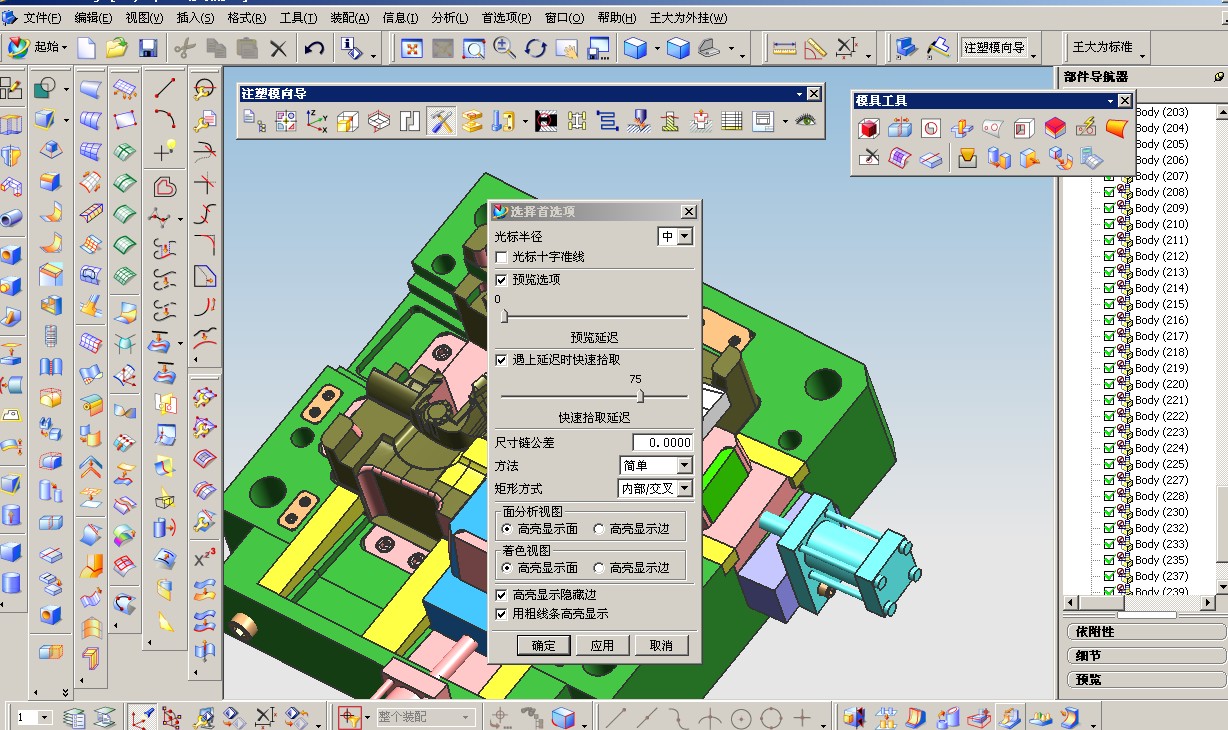Image resolution: width=1228 pixels, height=730 pixels.
Task: Select highlight faces radio under 面分析视图
Action: coord(507,529)
